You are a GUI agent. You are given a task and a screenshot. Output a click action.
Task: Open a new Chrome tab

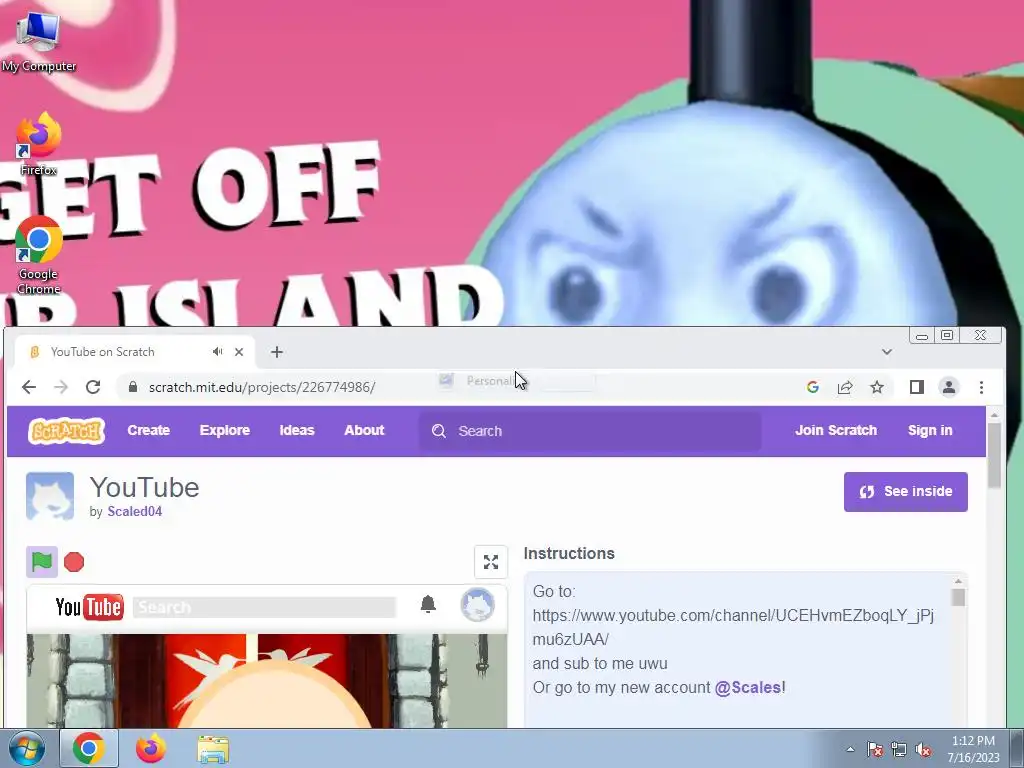tap(277, 352)
